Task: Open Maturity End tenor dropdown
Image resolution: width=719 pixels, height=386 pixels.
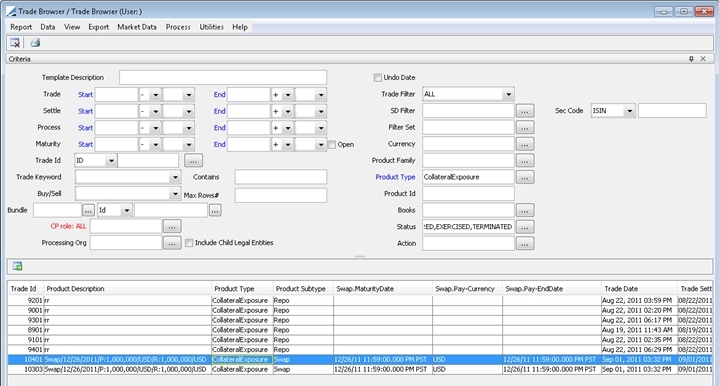Action: coord(321,144)
